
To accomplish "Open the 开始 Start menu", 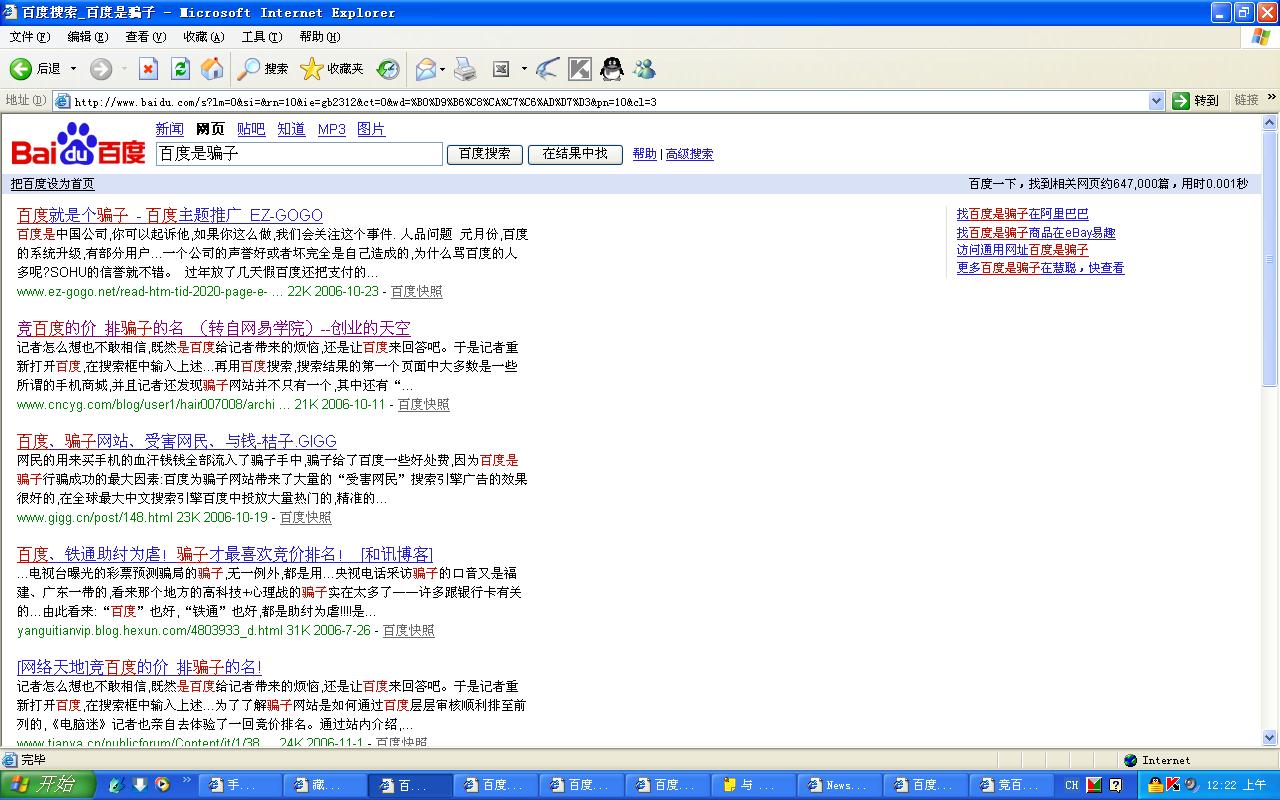I will point(48,785).
